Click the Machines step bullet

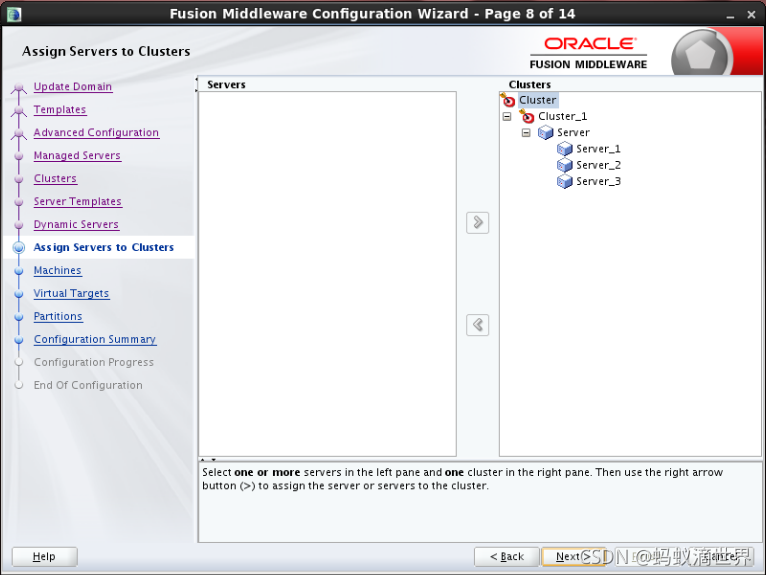click(x=19, y=271)
